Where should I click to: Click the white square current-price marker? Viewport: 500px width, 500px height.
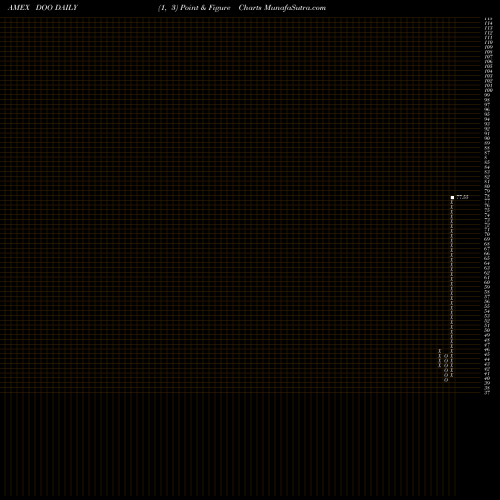pyautogui.click(x=452, y=197)
